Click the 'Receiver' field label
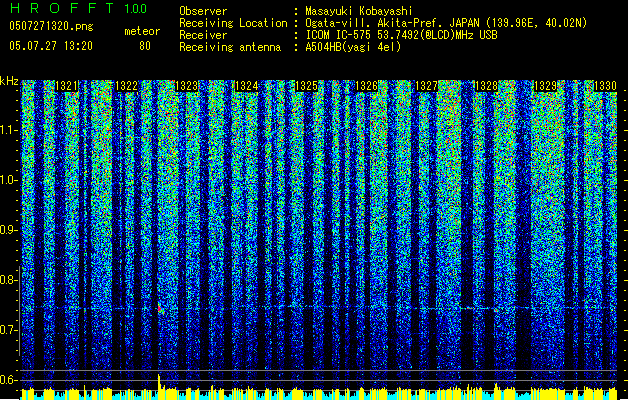The height and width of the screenshot is (400, 629). pyautogui.click(x=203, y=35)
